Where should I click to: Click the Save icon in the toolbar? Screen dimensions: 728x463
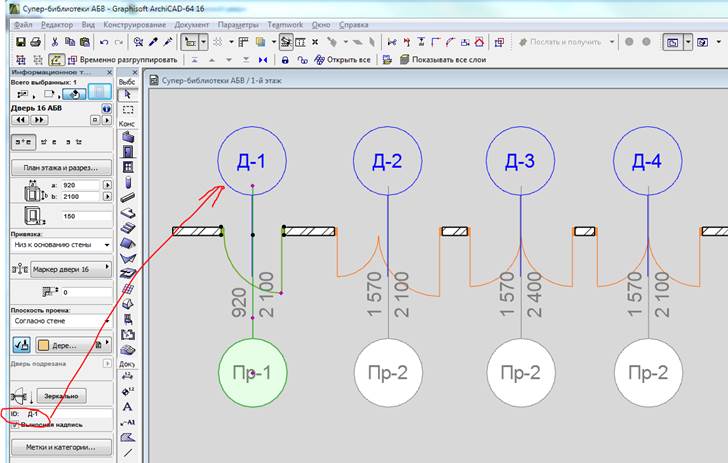[19, 43]
